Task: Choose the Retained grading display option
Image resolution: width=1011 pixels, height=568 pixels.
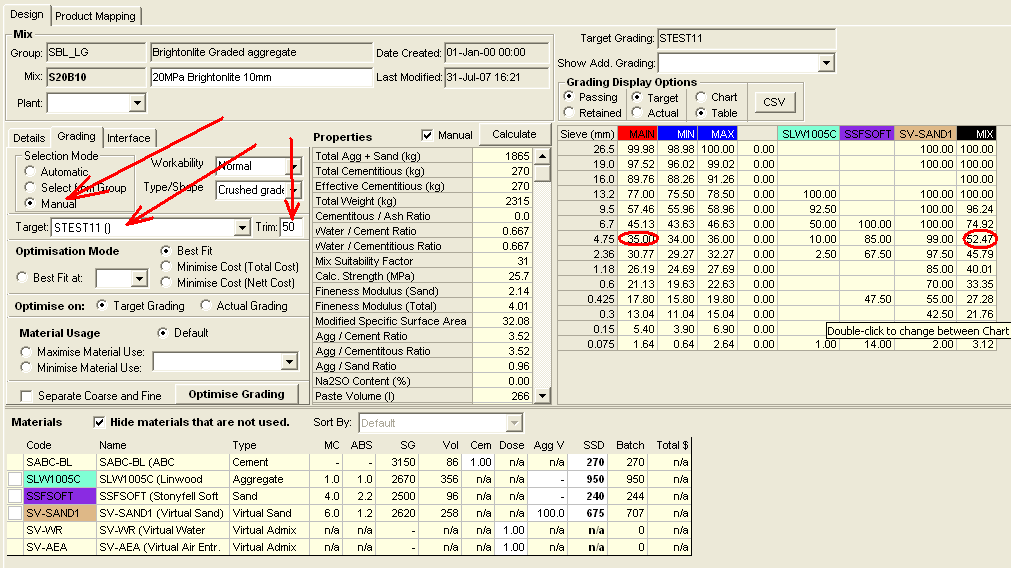Action: (x=570, y=113)
